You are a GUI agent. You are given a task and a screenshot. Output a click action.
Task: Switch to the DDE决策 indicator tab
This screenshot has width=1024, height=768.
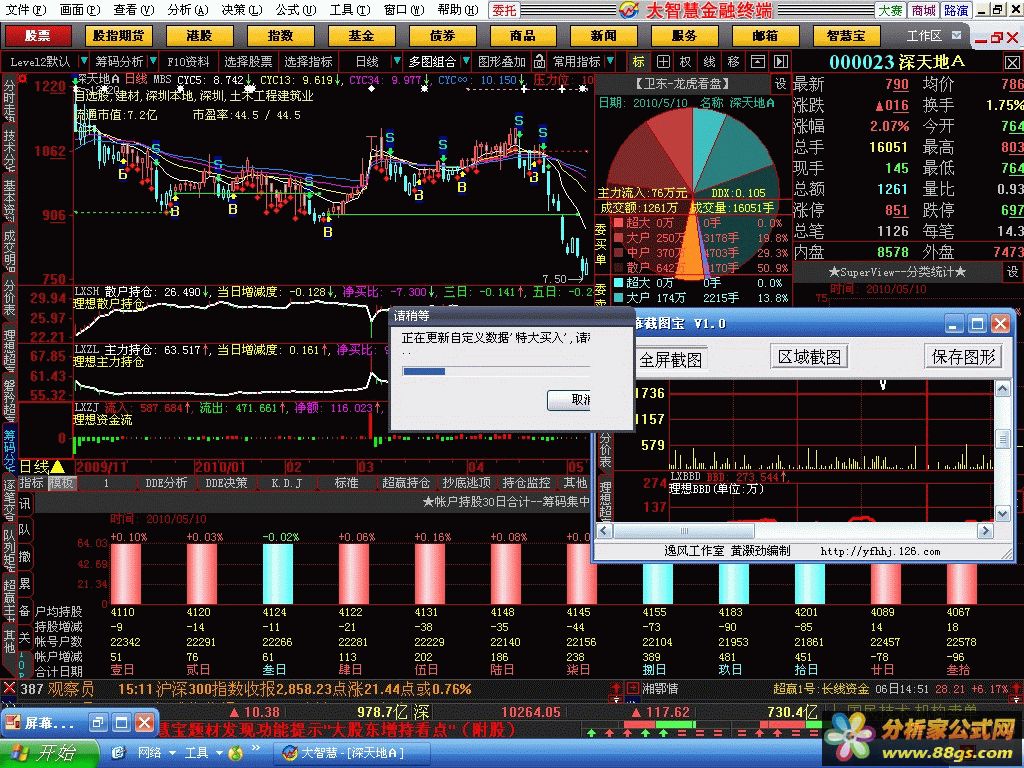point(226,483)
